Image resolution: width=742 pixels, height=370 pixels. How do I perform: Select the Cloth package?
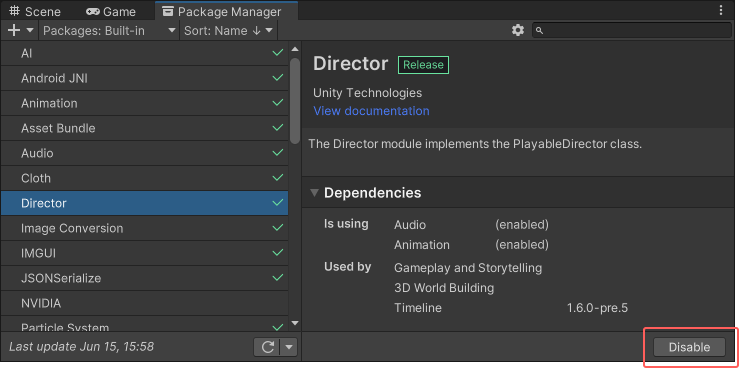click(x=144, y=178)
